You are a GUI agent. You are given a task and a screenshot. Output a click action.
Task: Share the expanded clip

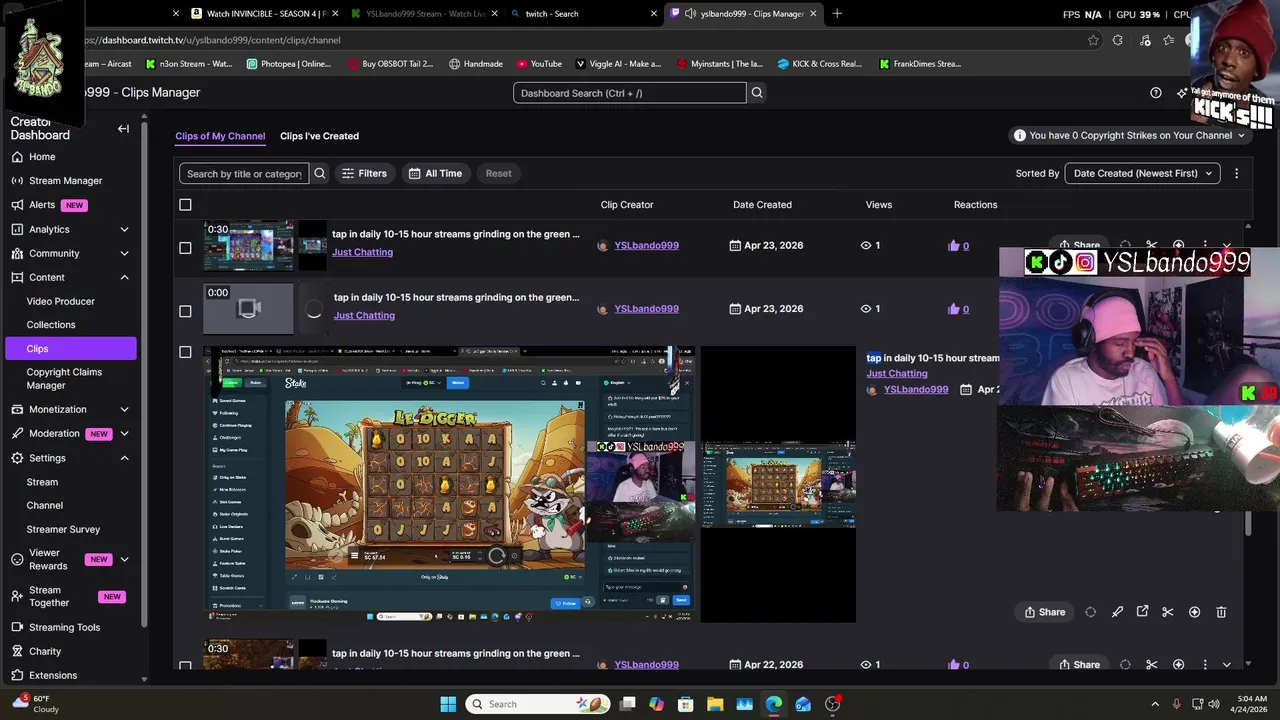(x=1044, y=612)
